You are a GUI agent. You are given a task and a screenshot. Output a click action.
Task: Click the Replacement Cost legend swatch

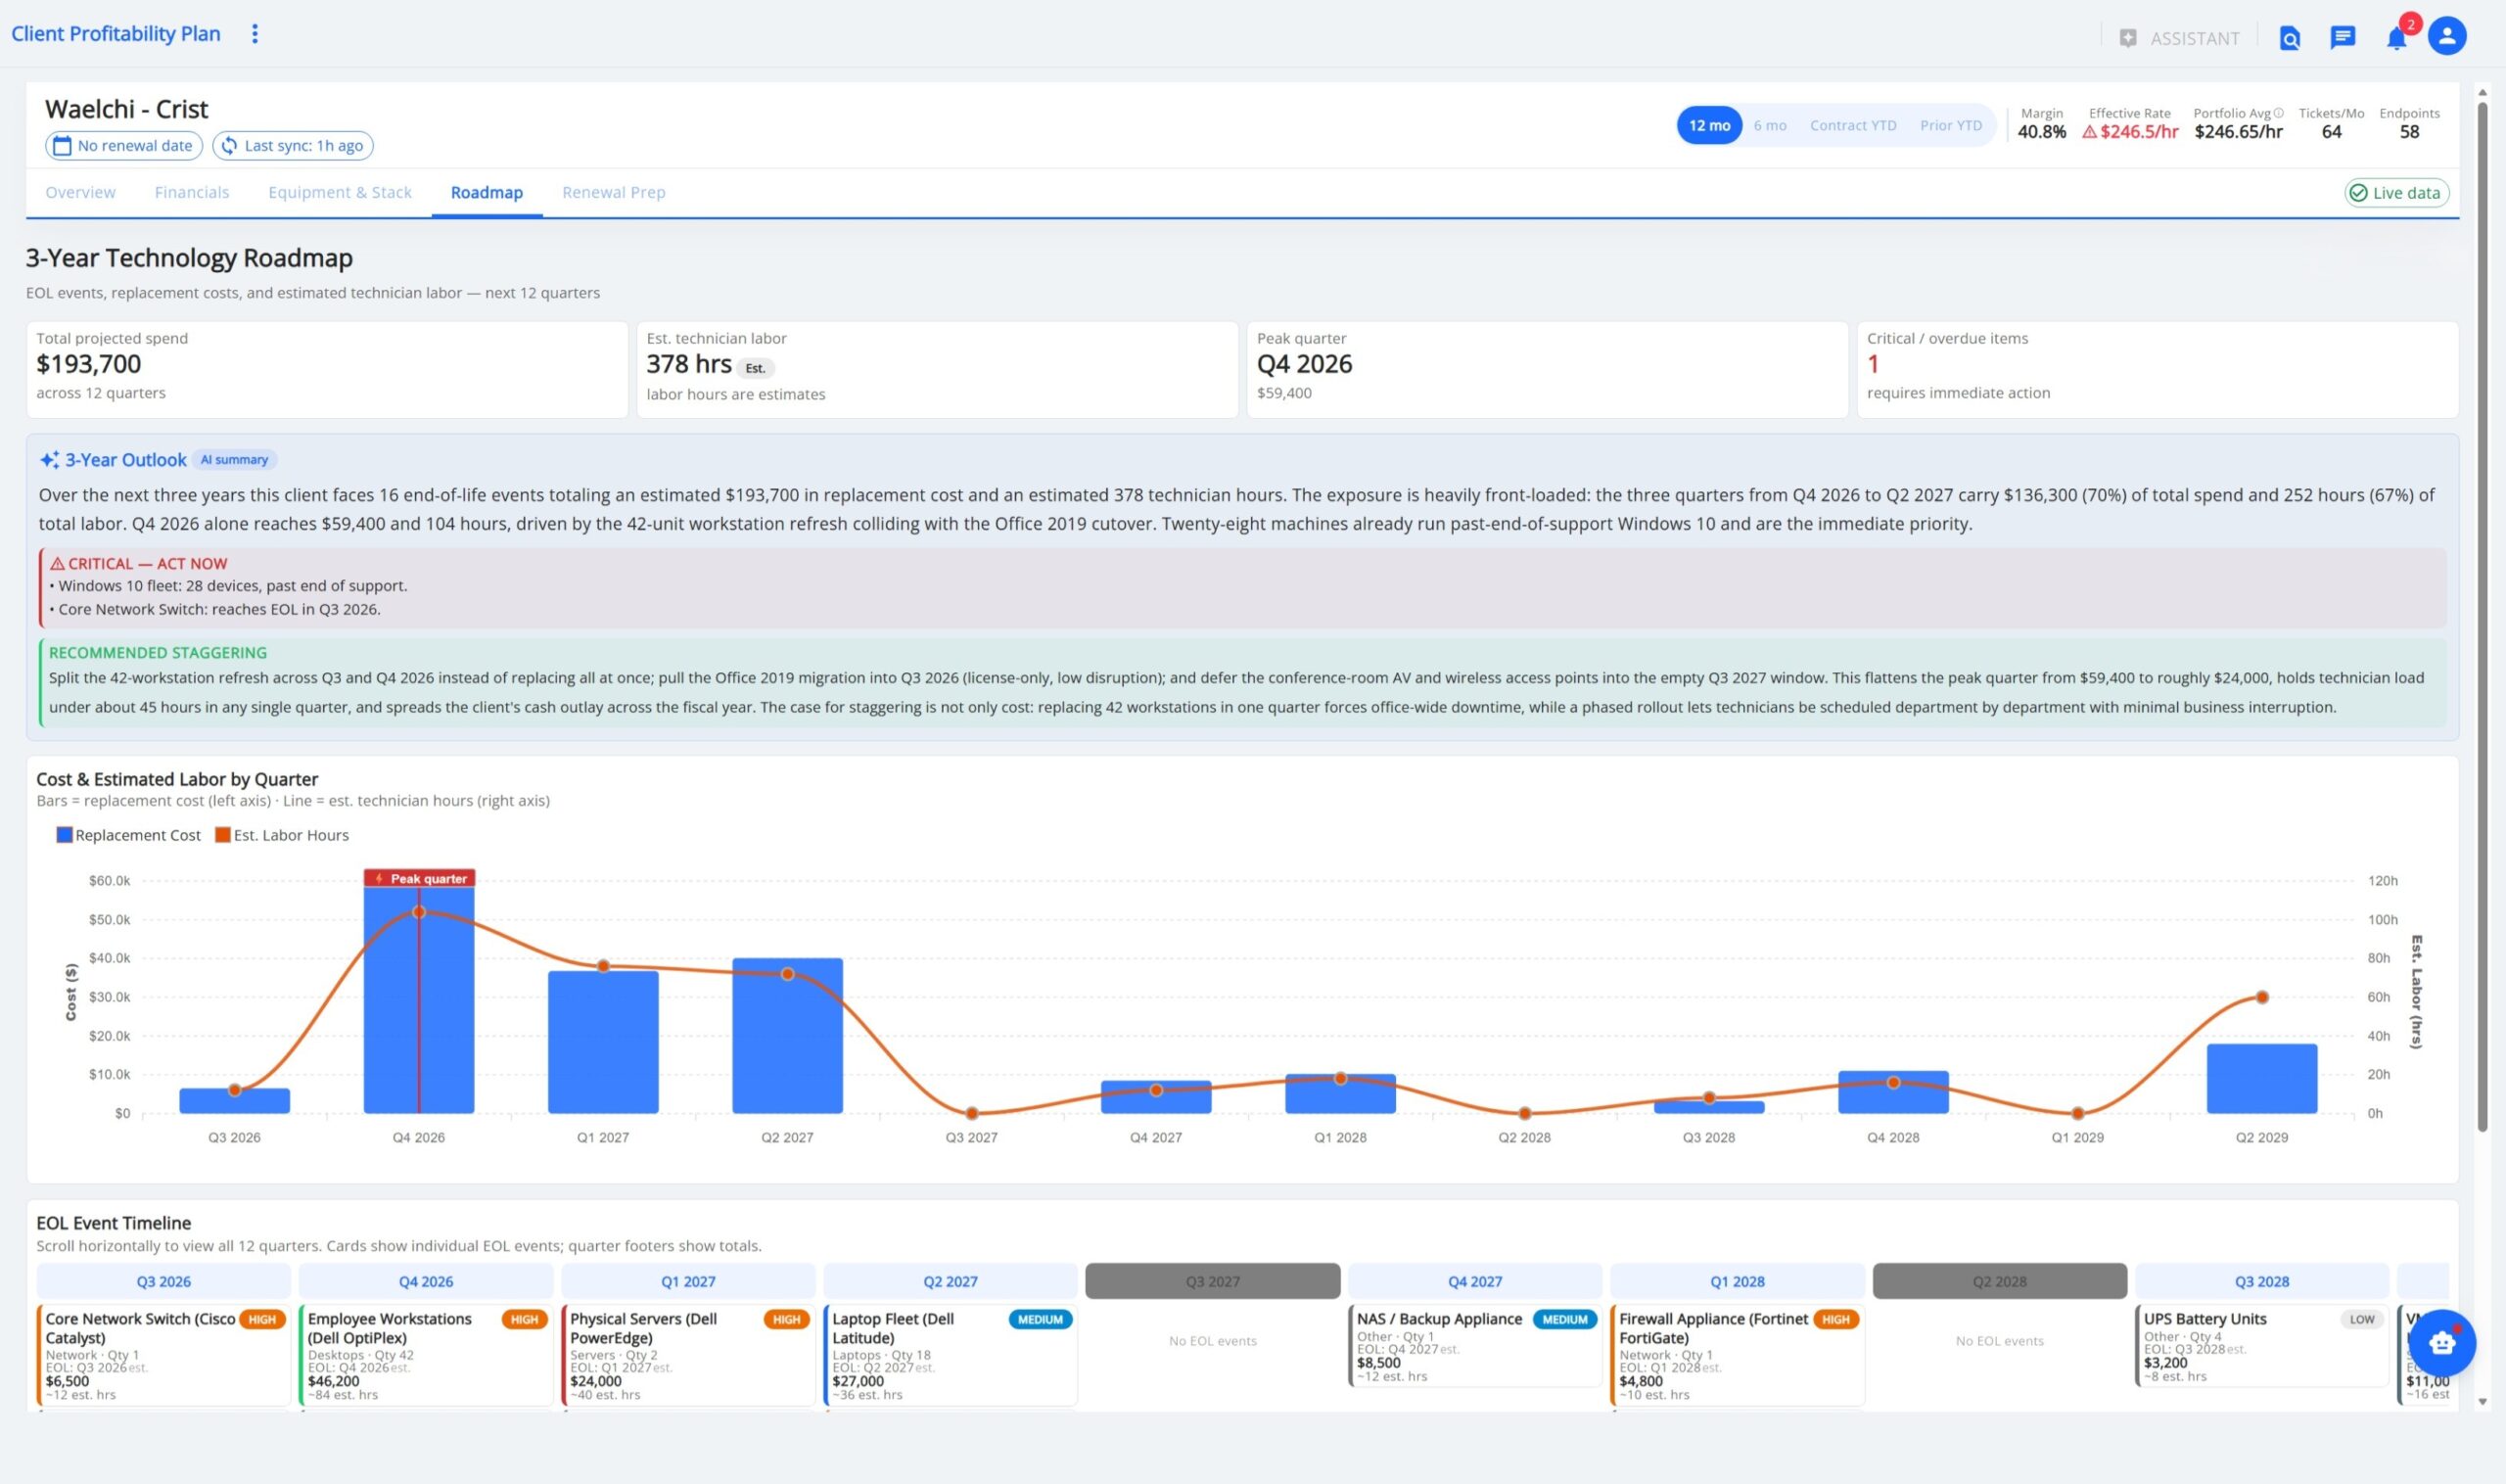[x=65, y=835]
